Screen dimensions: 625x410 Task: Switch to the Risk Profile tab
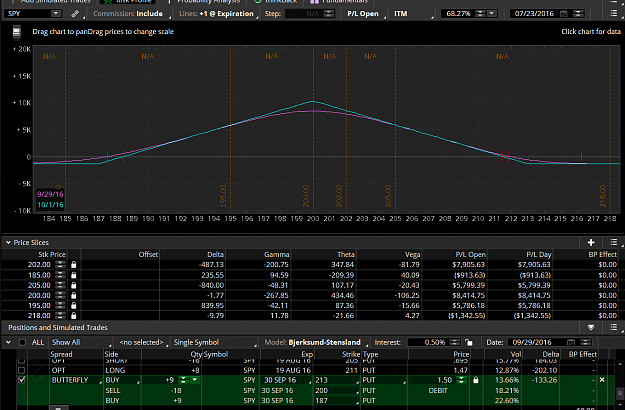[129, 2]
